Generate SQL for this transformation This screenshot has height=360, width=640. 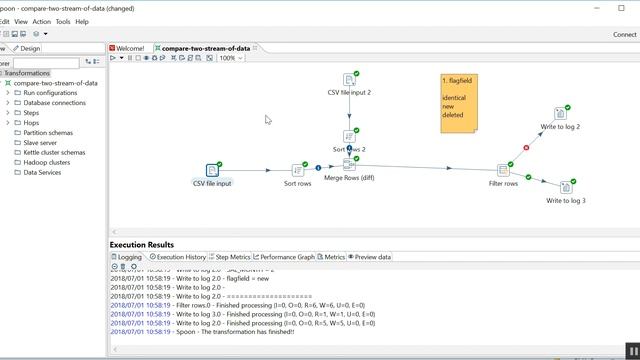click(x=190, y=58)
